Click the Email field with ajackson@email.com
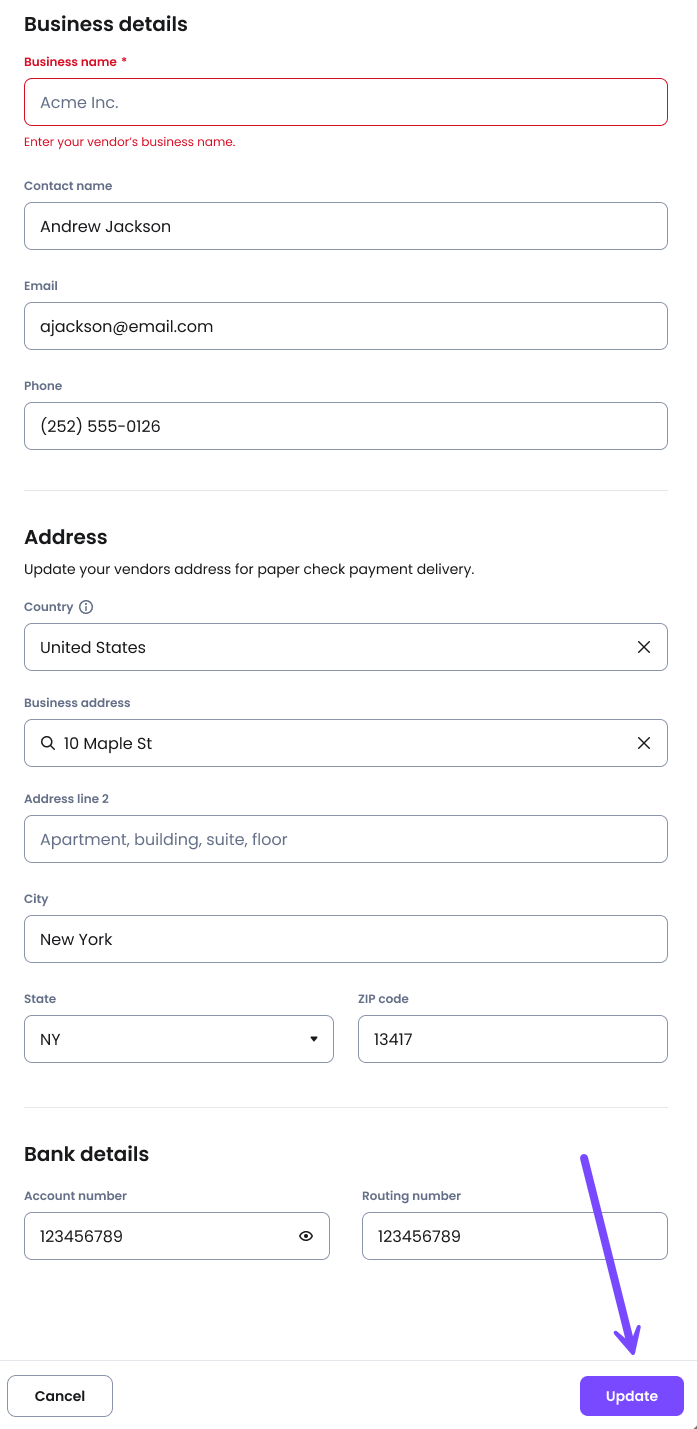Viewport: 697px width, 1429px height. tap(345, 326)
